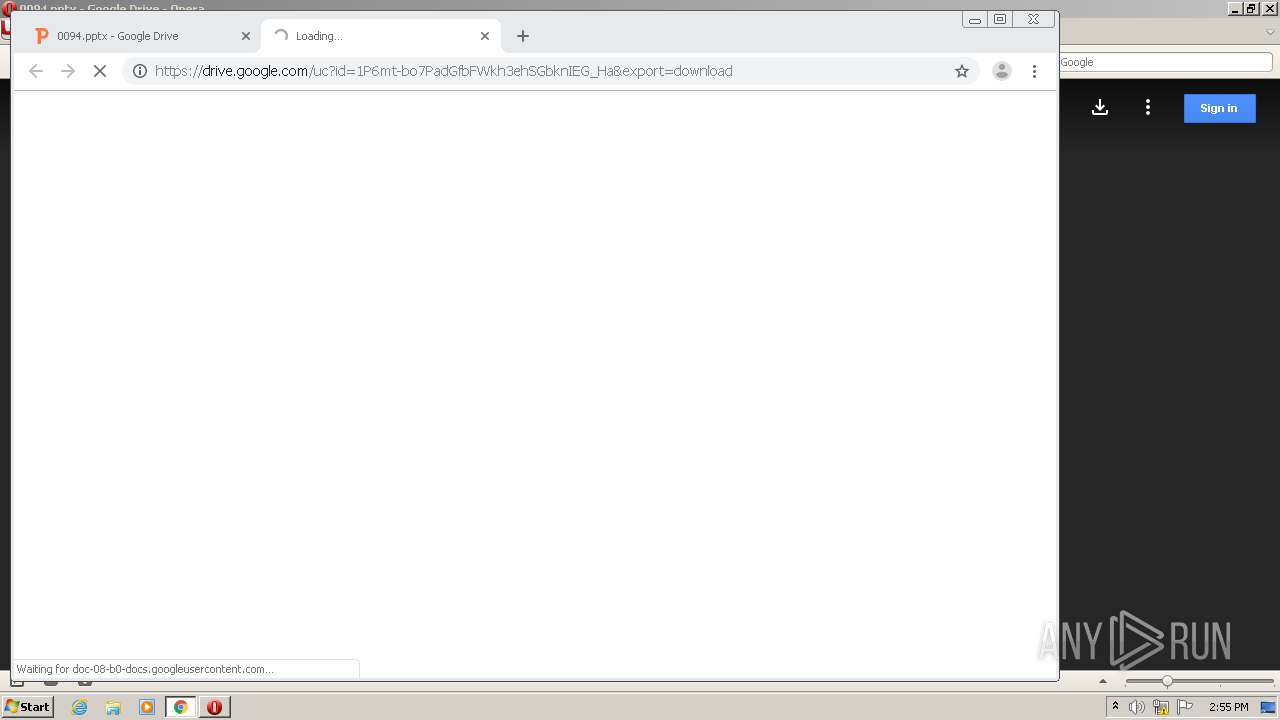This screenshot has height=720, width=1280.
Task: Launch Internet Explorer from taskbar
Action: tap(80, 707)
